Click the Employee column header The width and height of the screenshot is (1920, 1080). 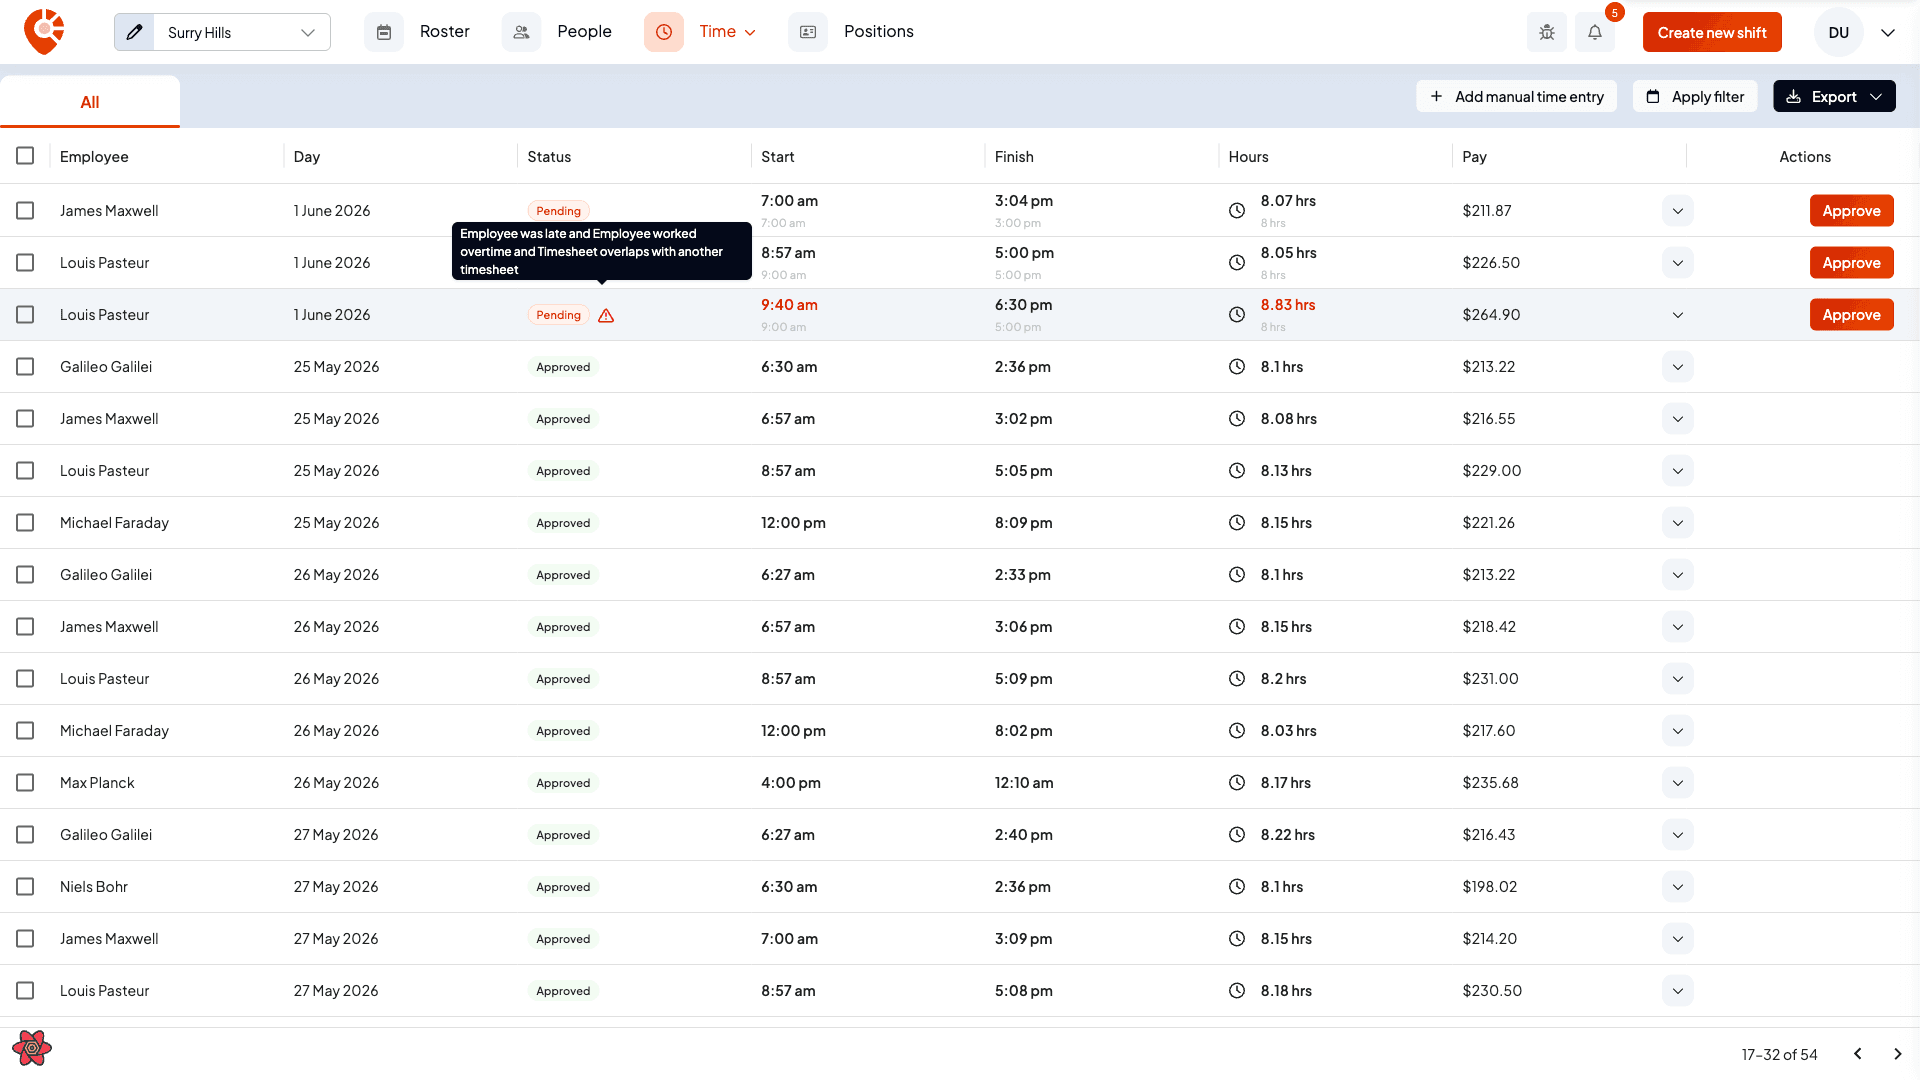tap(94, 157)
